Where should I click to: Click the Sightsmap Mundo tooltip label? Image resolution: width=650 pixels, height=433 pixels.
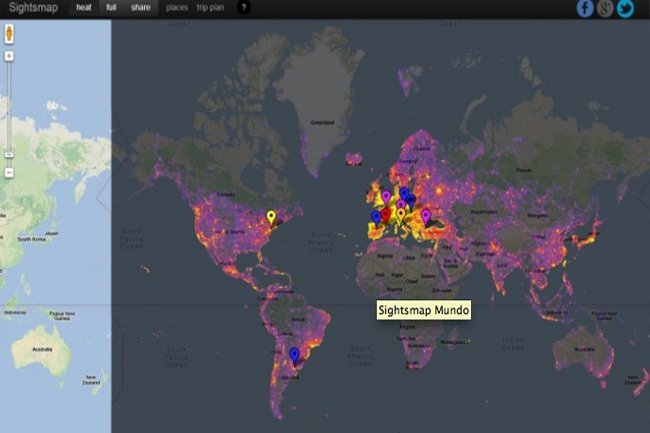[424, 310]
